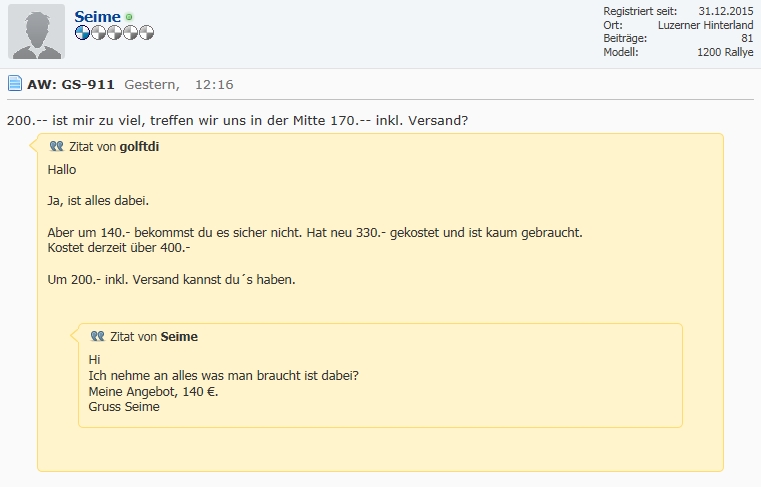Click the post count 81

tap(747, 38)
